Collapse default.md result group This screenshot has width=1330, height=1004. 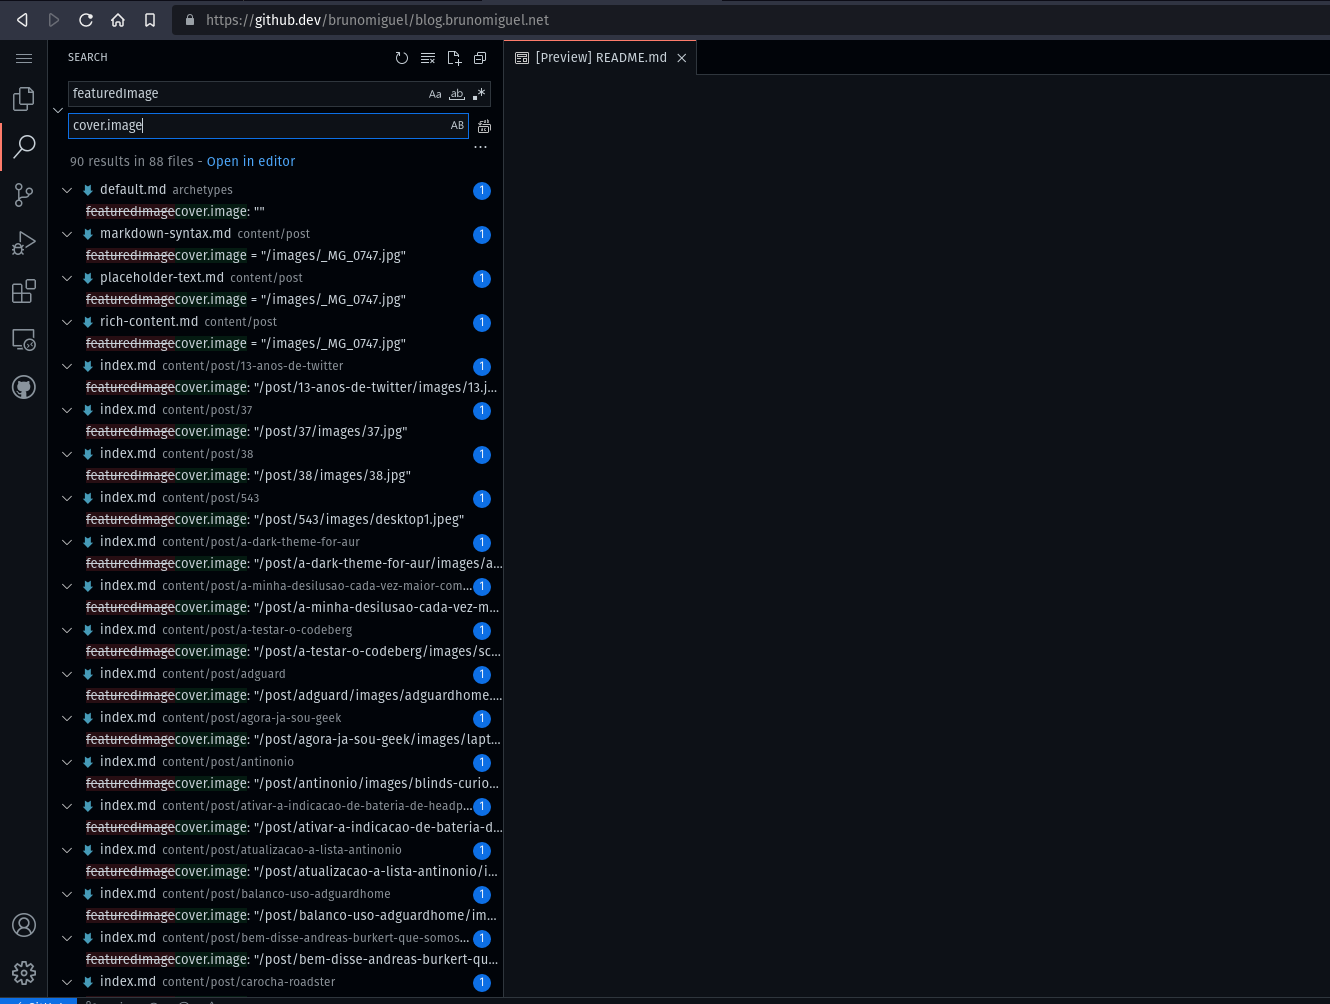pos(67,190)
